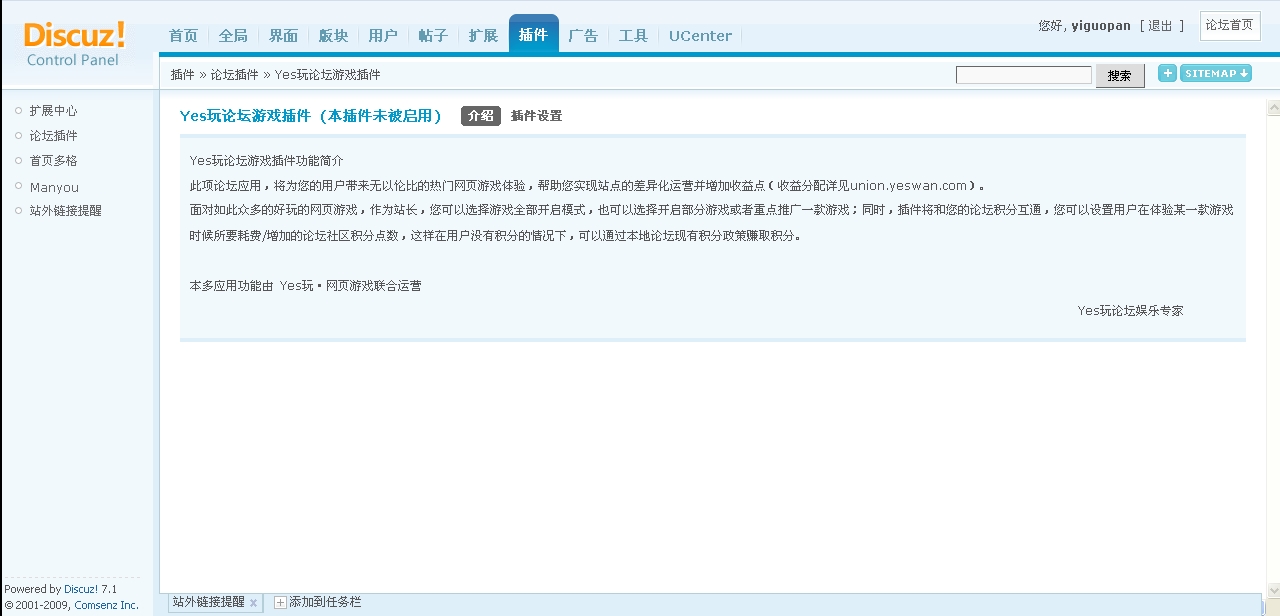
Task: Click the Discuz! Control Panel logo
Action: 75,45
